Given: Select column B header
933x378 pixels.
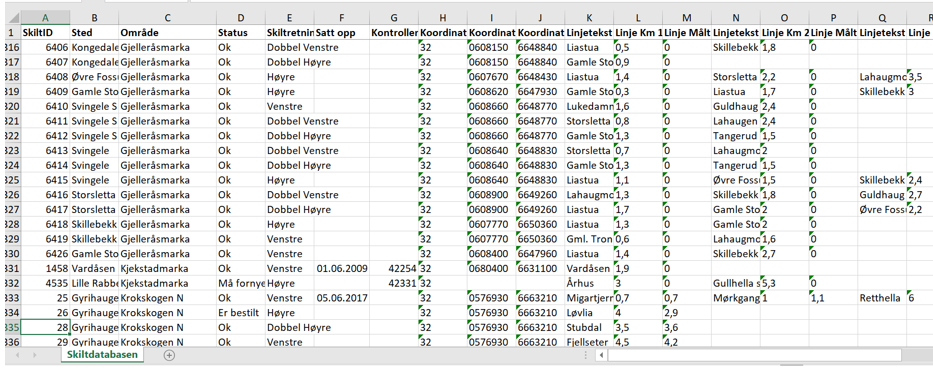Looking at the screenshot, I should [x=94, y=17].
